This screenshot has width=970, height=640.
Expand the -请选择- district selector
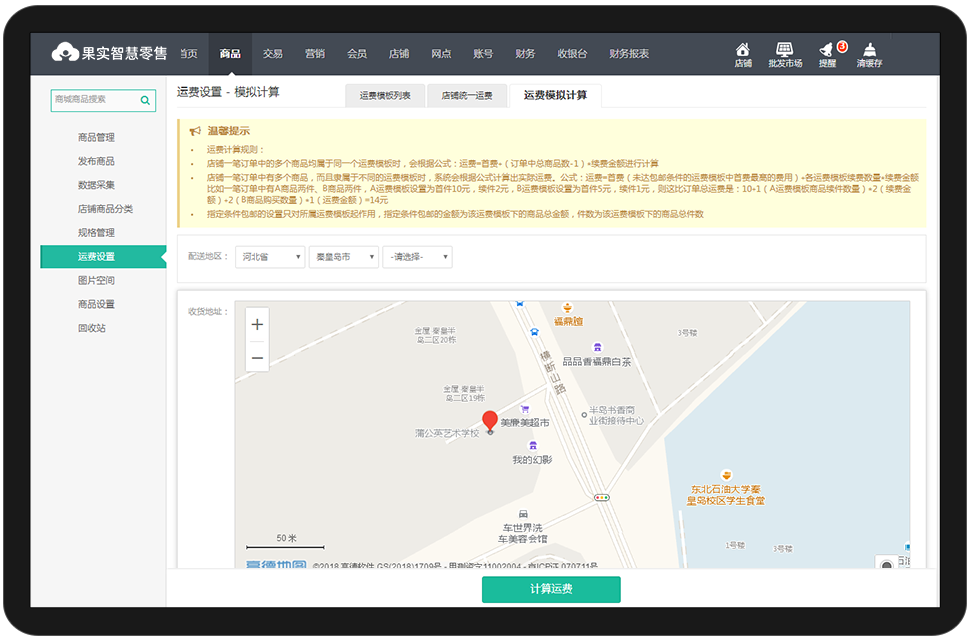417,256
